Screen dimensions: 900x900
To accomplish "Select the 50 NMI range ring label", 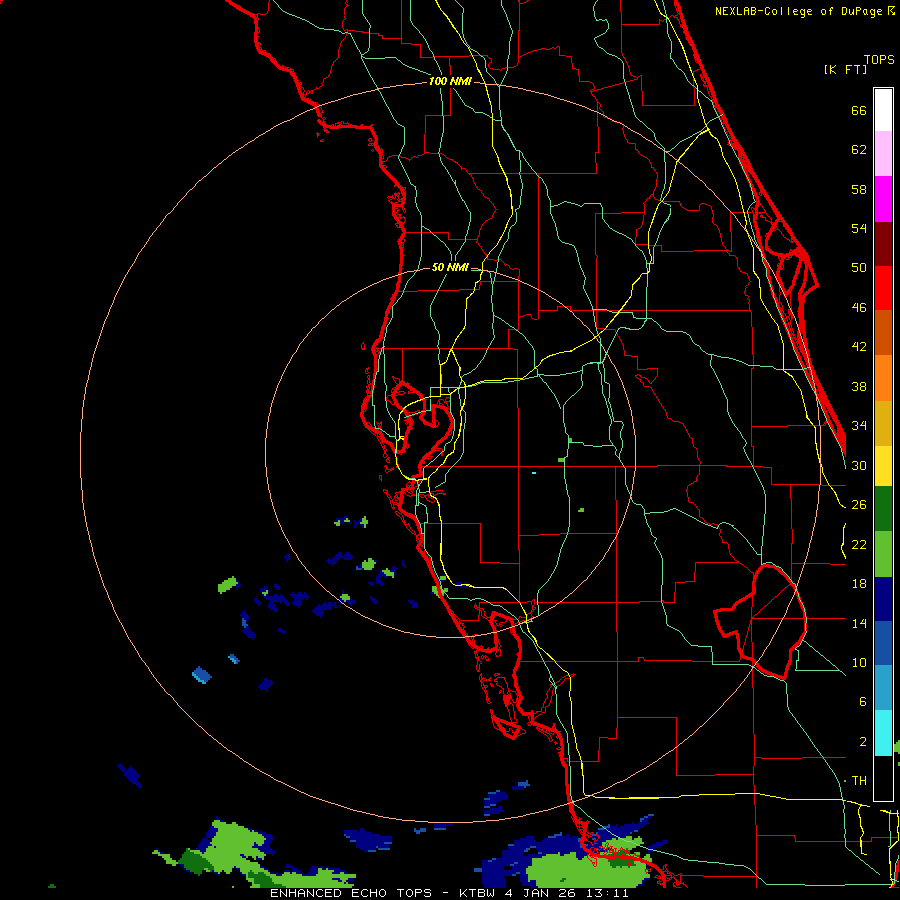I will (450, 267).
